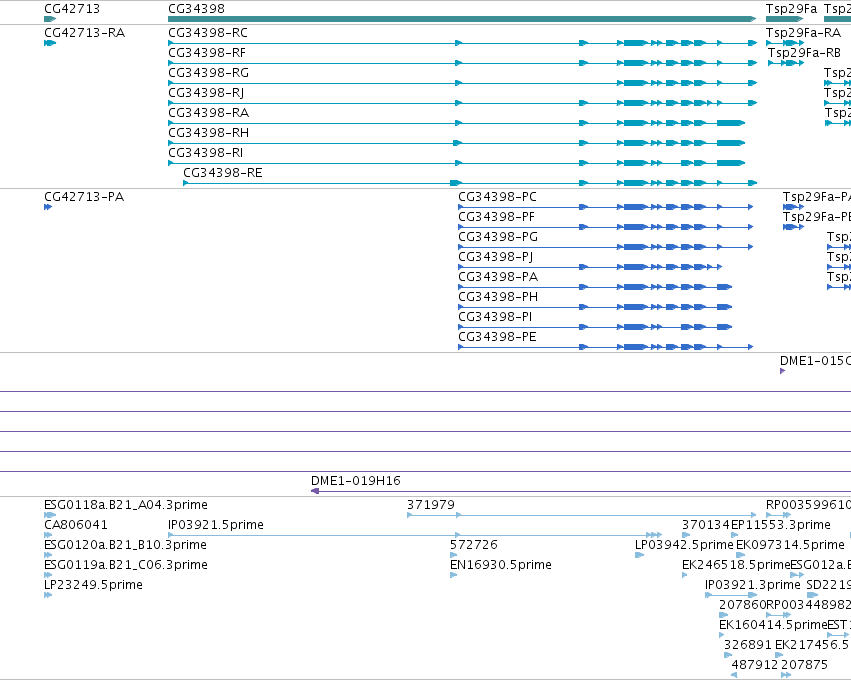Click the 207860 EST label
Image resolution: width=851 pixels, height=680 pixels.
coord(742,605)
